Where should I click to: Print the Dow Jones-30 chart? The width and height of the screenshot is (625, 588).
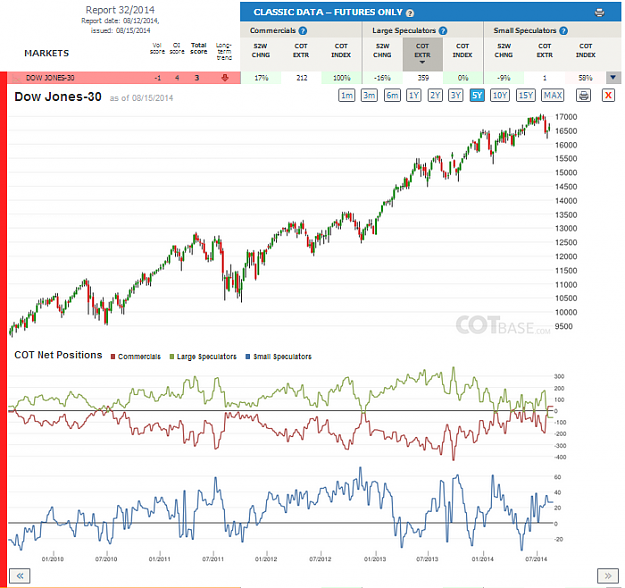pyautogui.click(x=584, y=95)
